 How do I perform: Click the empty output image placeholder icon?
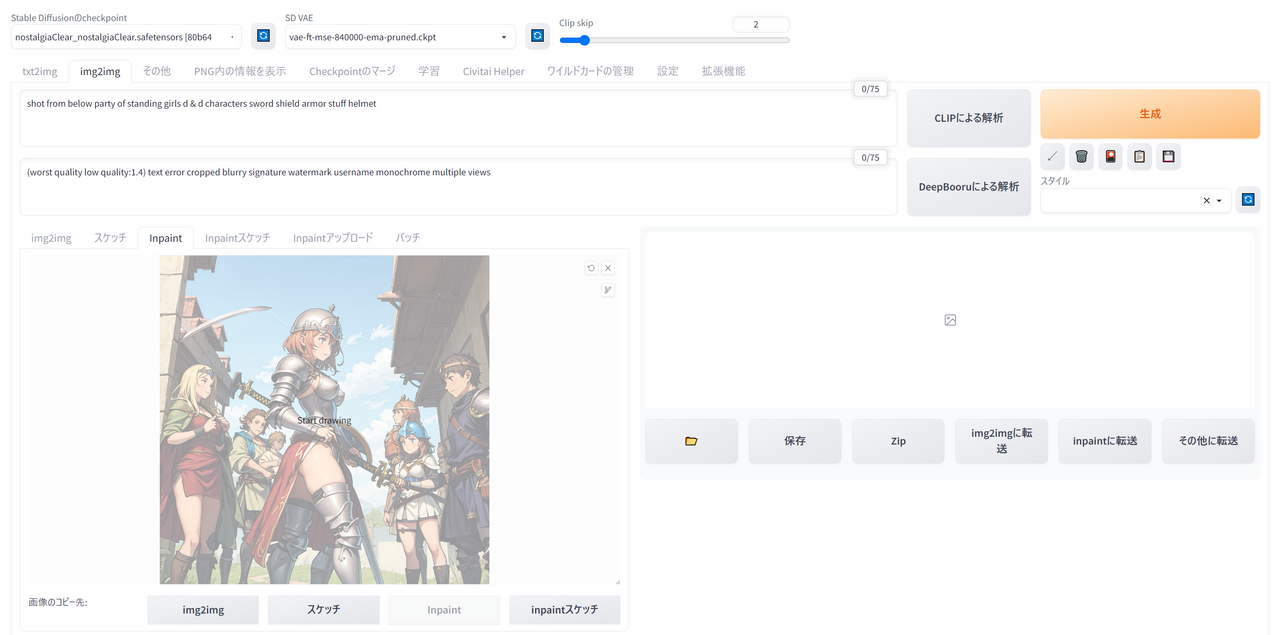(x=950, y=320)
